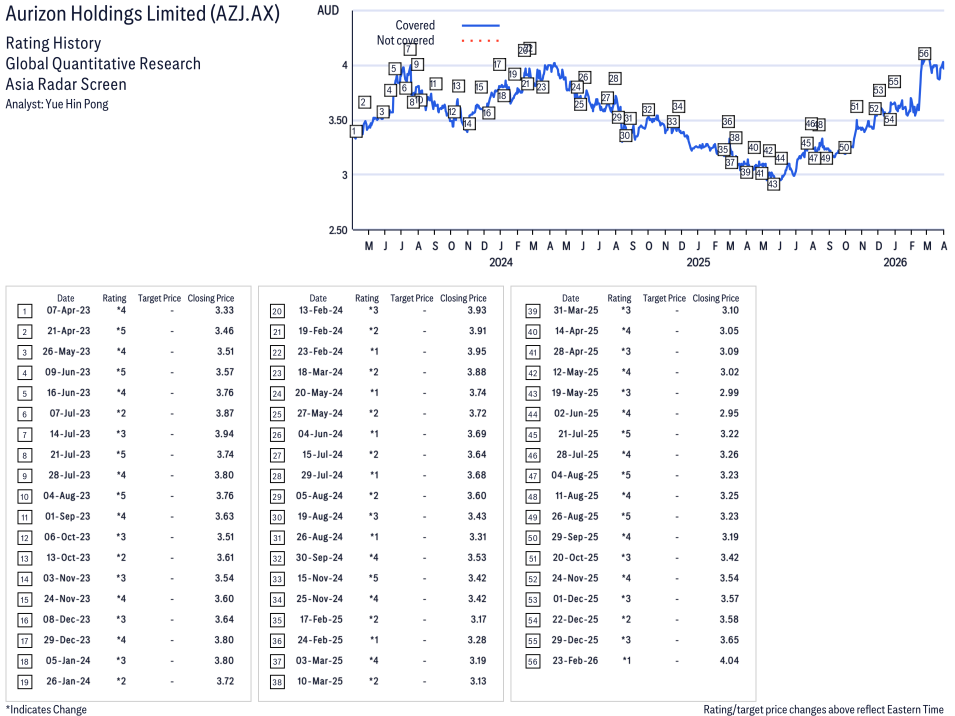Click the Closing Price header in third table

click(x=715, y=298)
